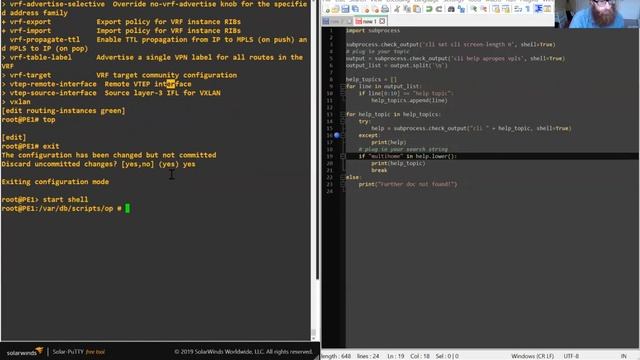This screenshot has height=360, width=640.
Task: Click the SolarWinds logo in footer
Action: coord(24,352)
